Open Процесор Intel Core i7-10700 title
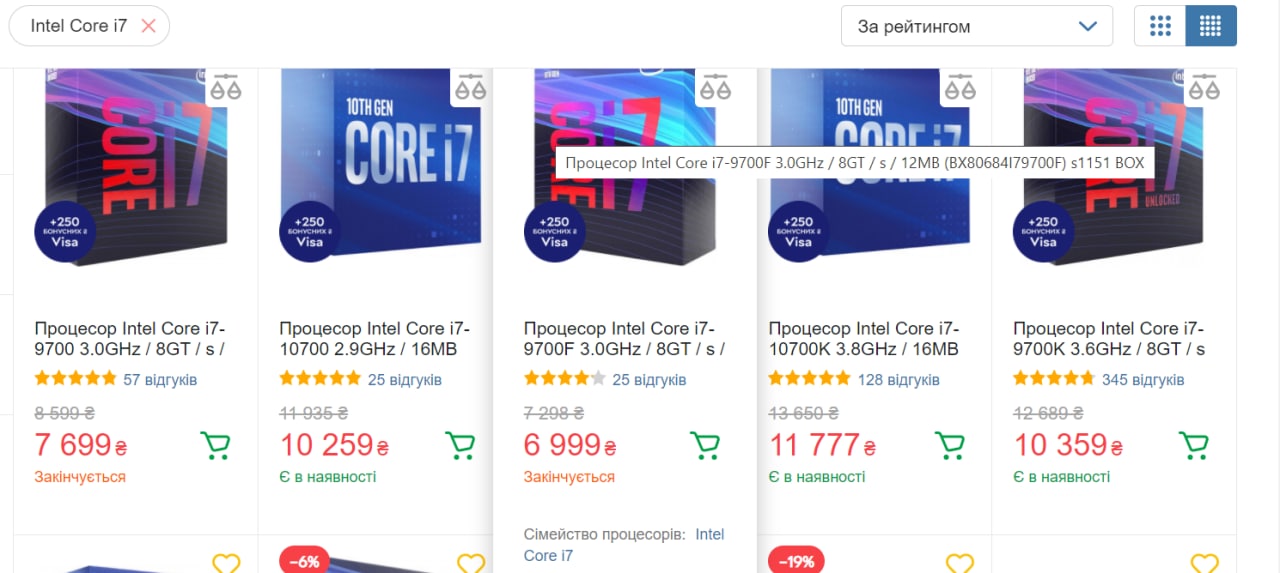The width and height of the screenshot is (1280, 573). (375, 339)
